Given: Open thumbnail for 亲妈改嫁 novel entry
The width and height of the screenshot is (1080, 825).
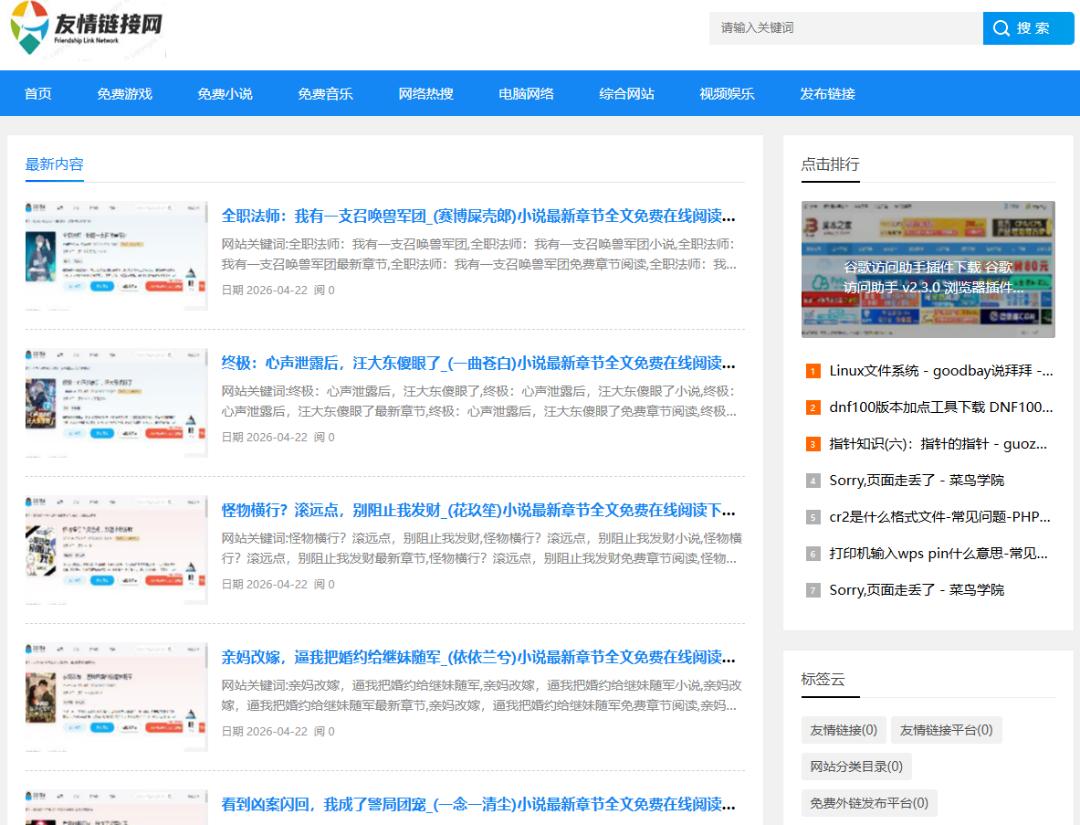Looking at the screenshot, I should (116, 696).
